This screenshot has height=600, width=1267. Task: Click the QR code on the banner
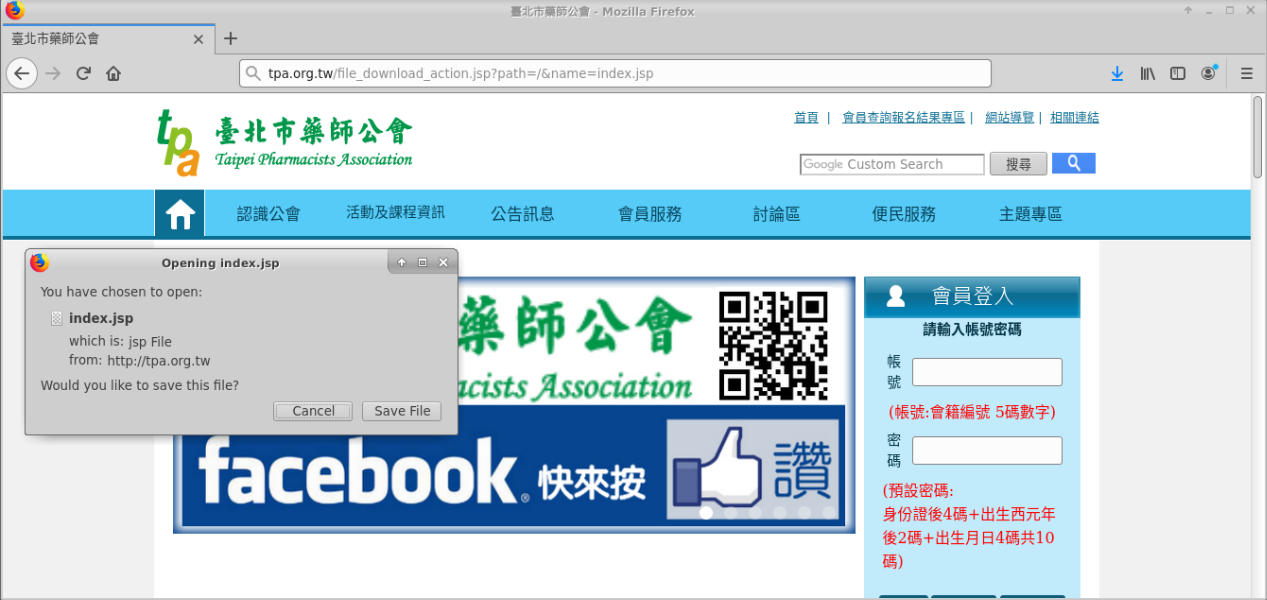tap(774, 347)
